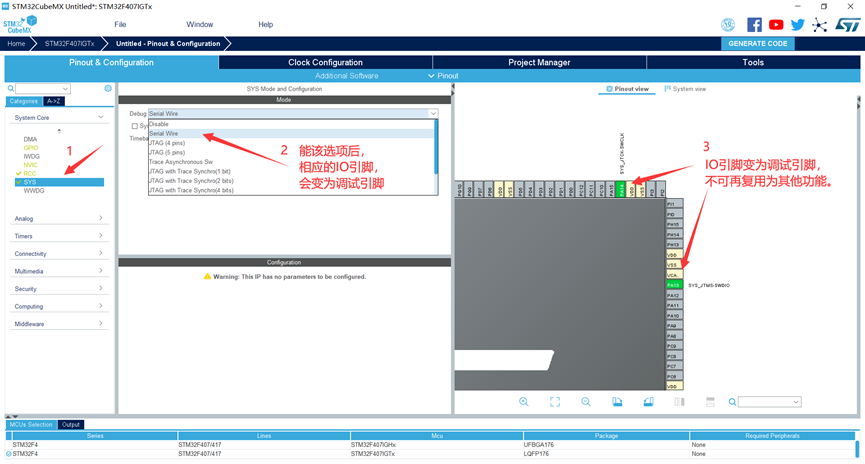Select green pin PA13 on chip

(x=673, y=285)
